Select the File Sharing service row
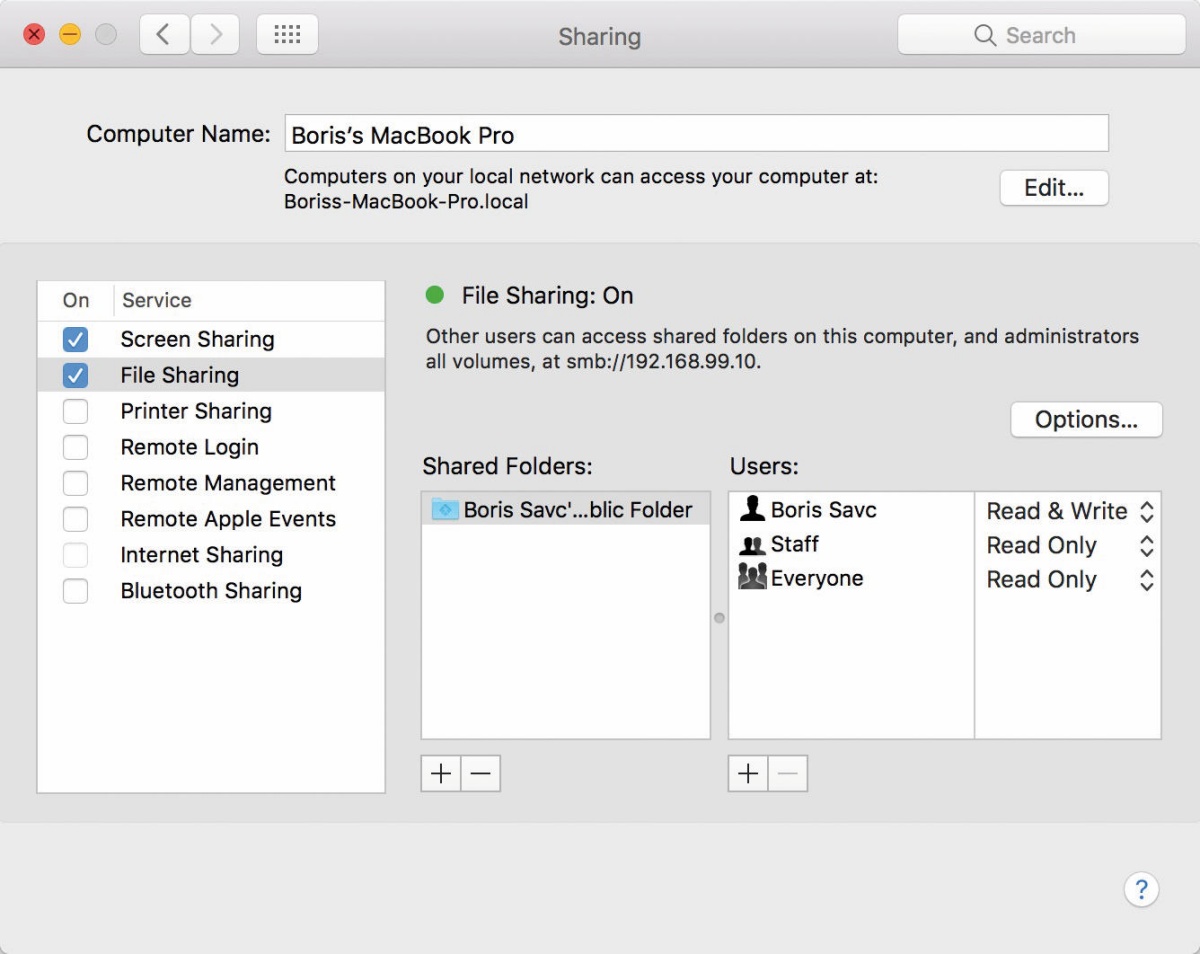 pyautogui.click(x=211, y=375)
